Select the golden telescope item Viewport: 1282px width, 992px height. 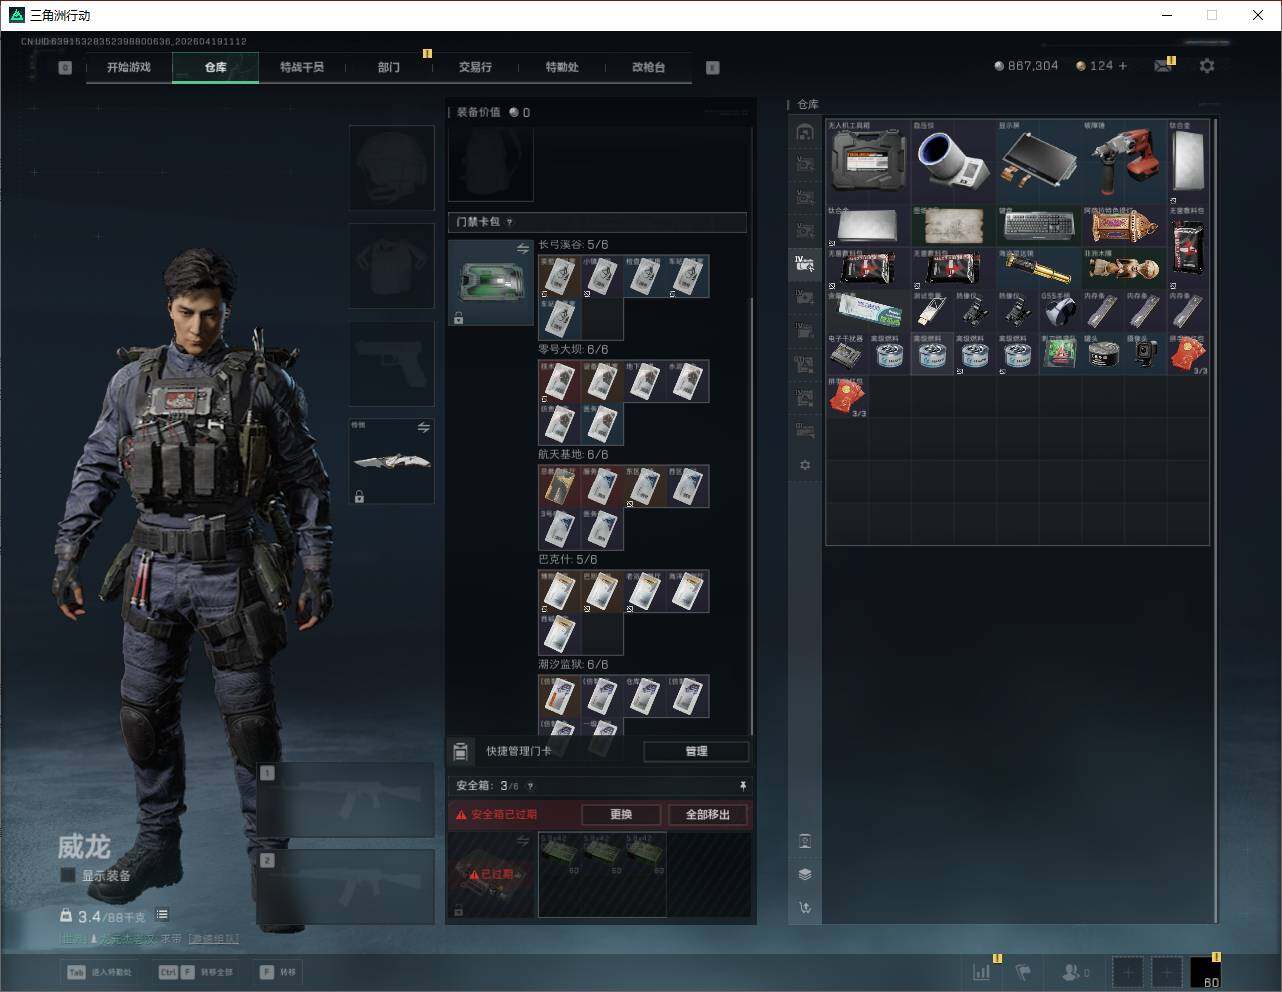(x=1039, y=268)
